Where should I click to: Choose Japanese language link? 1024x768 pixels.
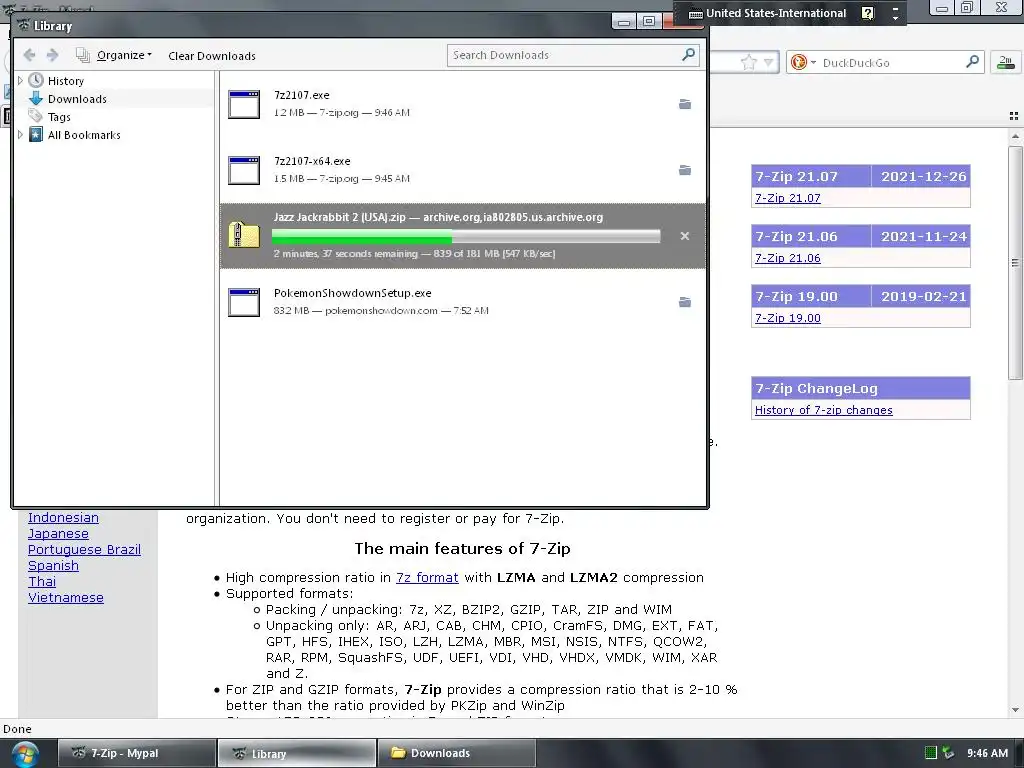pos(58,534)
